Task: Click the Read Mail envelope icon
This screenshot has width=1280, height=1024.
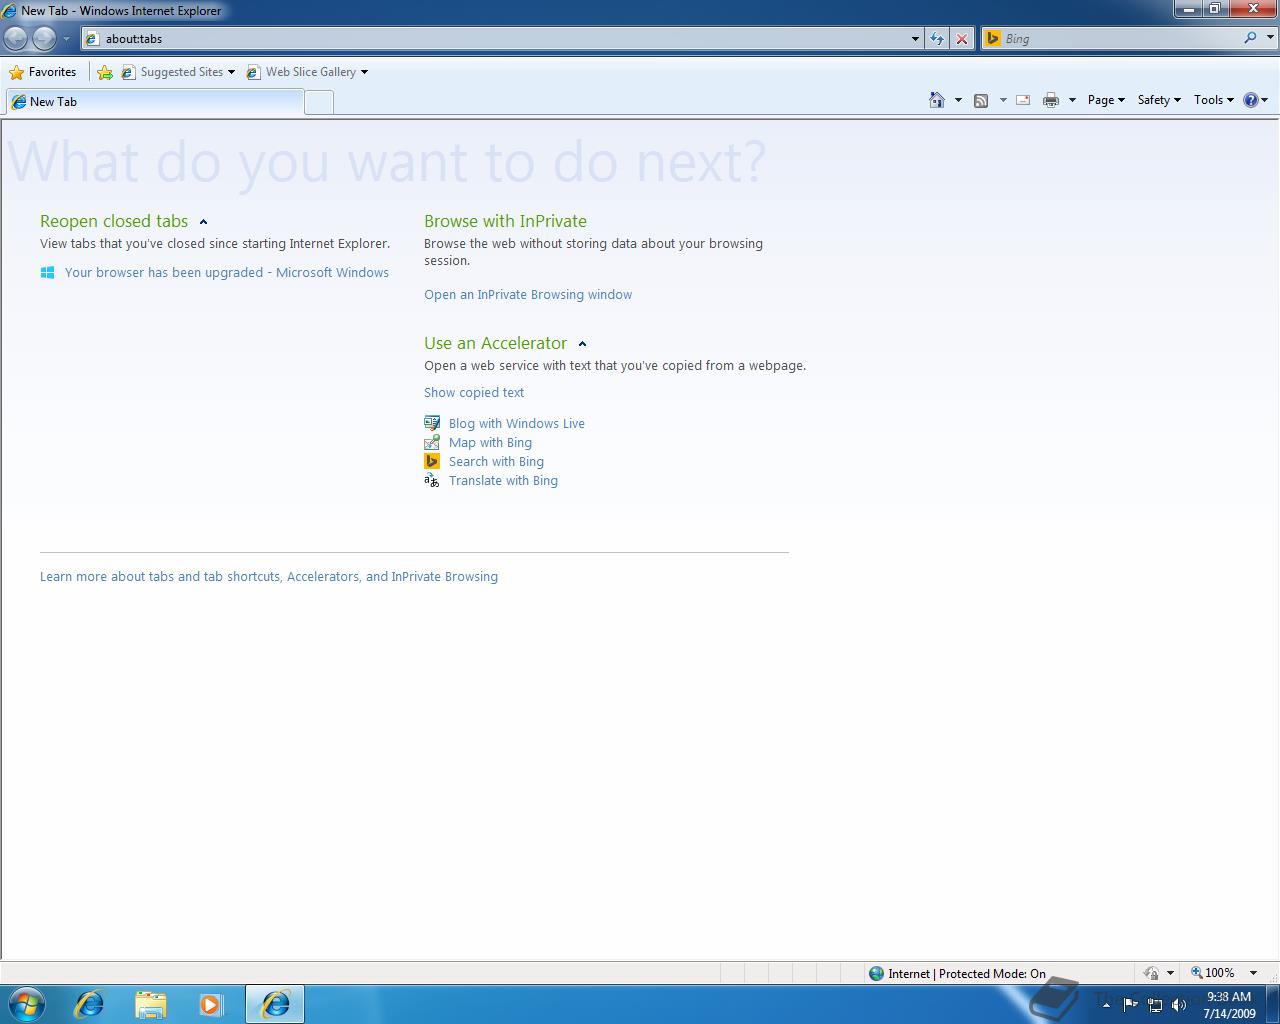Action: (1023, 100)
